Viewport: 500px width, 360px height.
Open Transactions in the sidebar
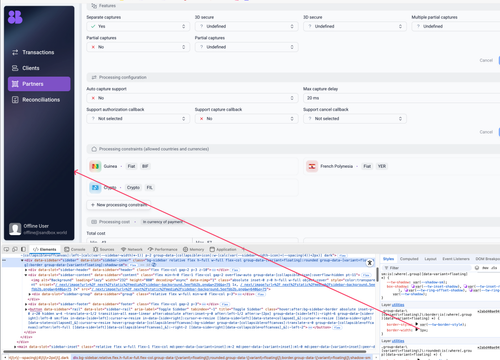pyautogui.click(x=39, y=52)
